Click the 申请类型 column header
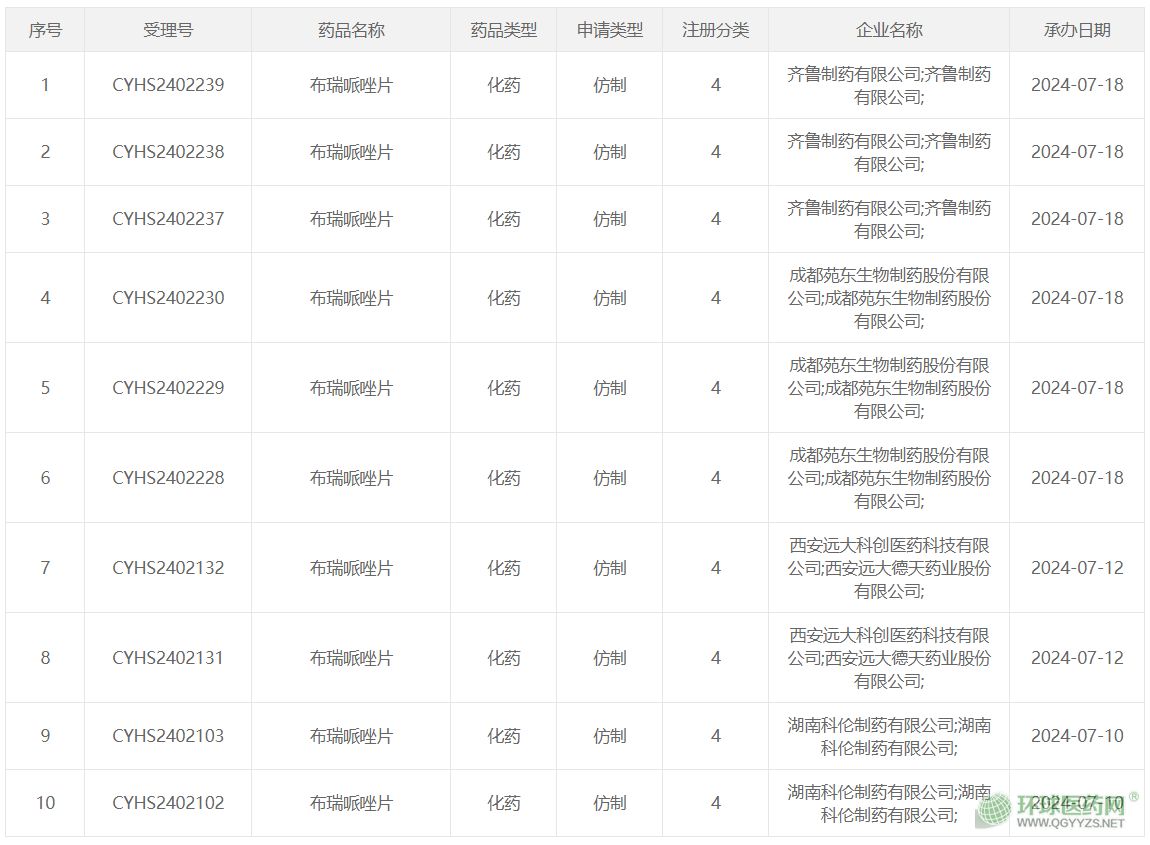Viewport: 1150px width, 845px height. coord(609,30)
